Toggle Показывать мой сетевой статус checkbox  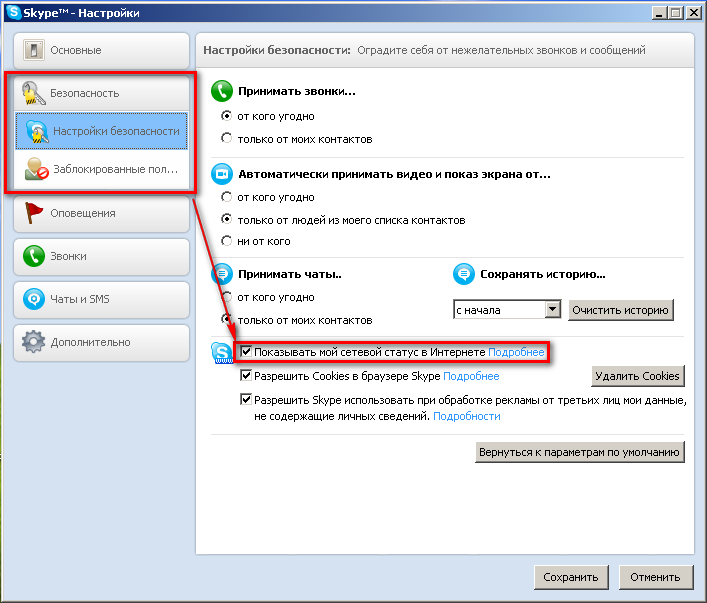(246, 351)
